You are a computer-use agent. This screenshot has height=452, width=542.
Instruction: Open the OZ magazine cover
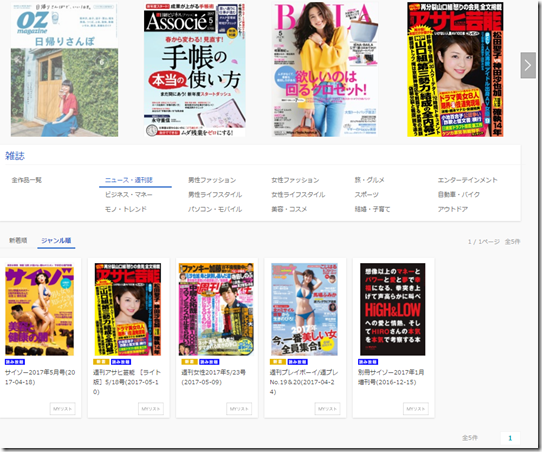pos(64,69)
